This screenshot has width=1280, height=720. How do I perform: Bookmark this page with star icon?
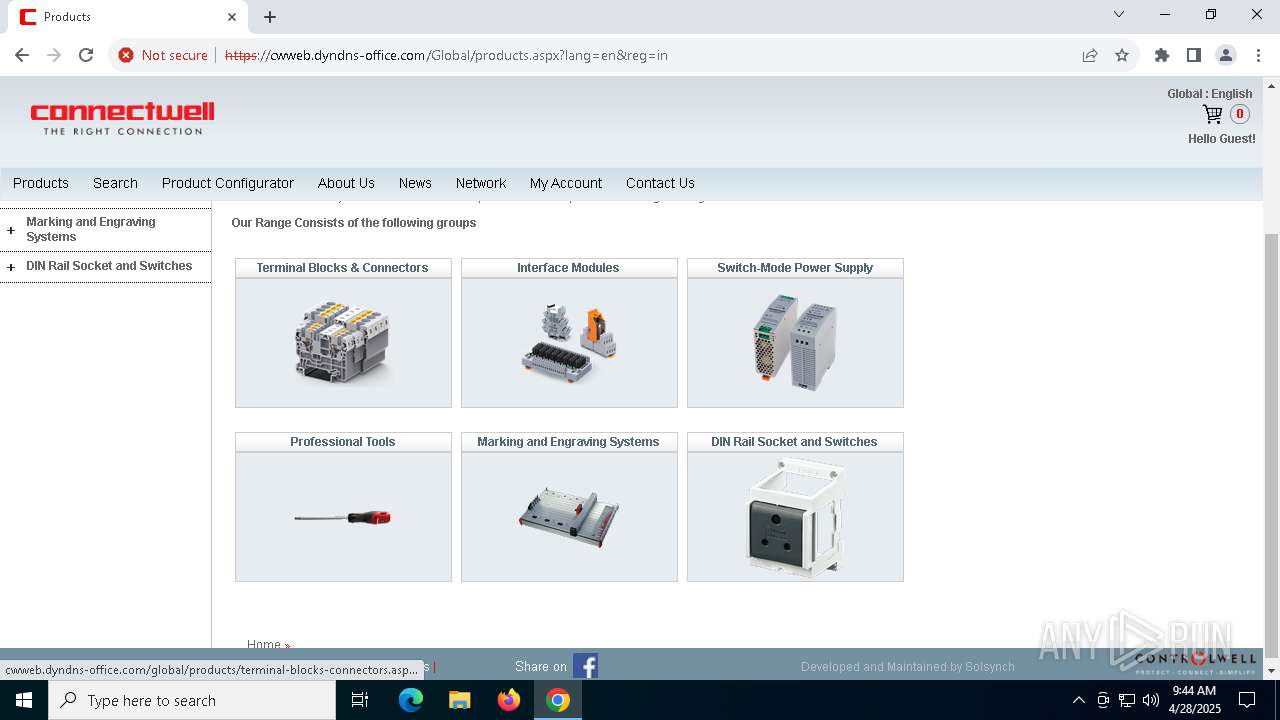1122,55
